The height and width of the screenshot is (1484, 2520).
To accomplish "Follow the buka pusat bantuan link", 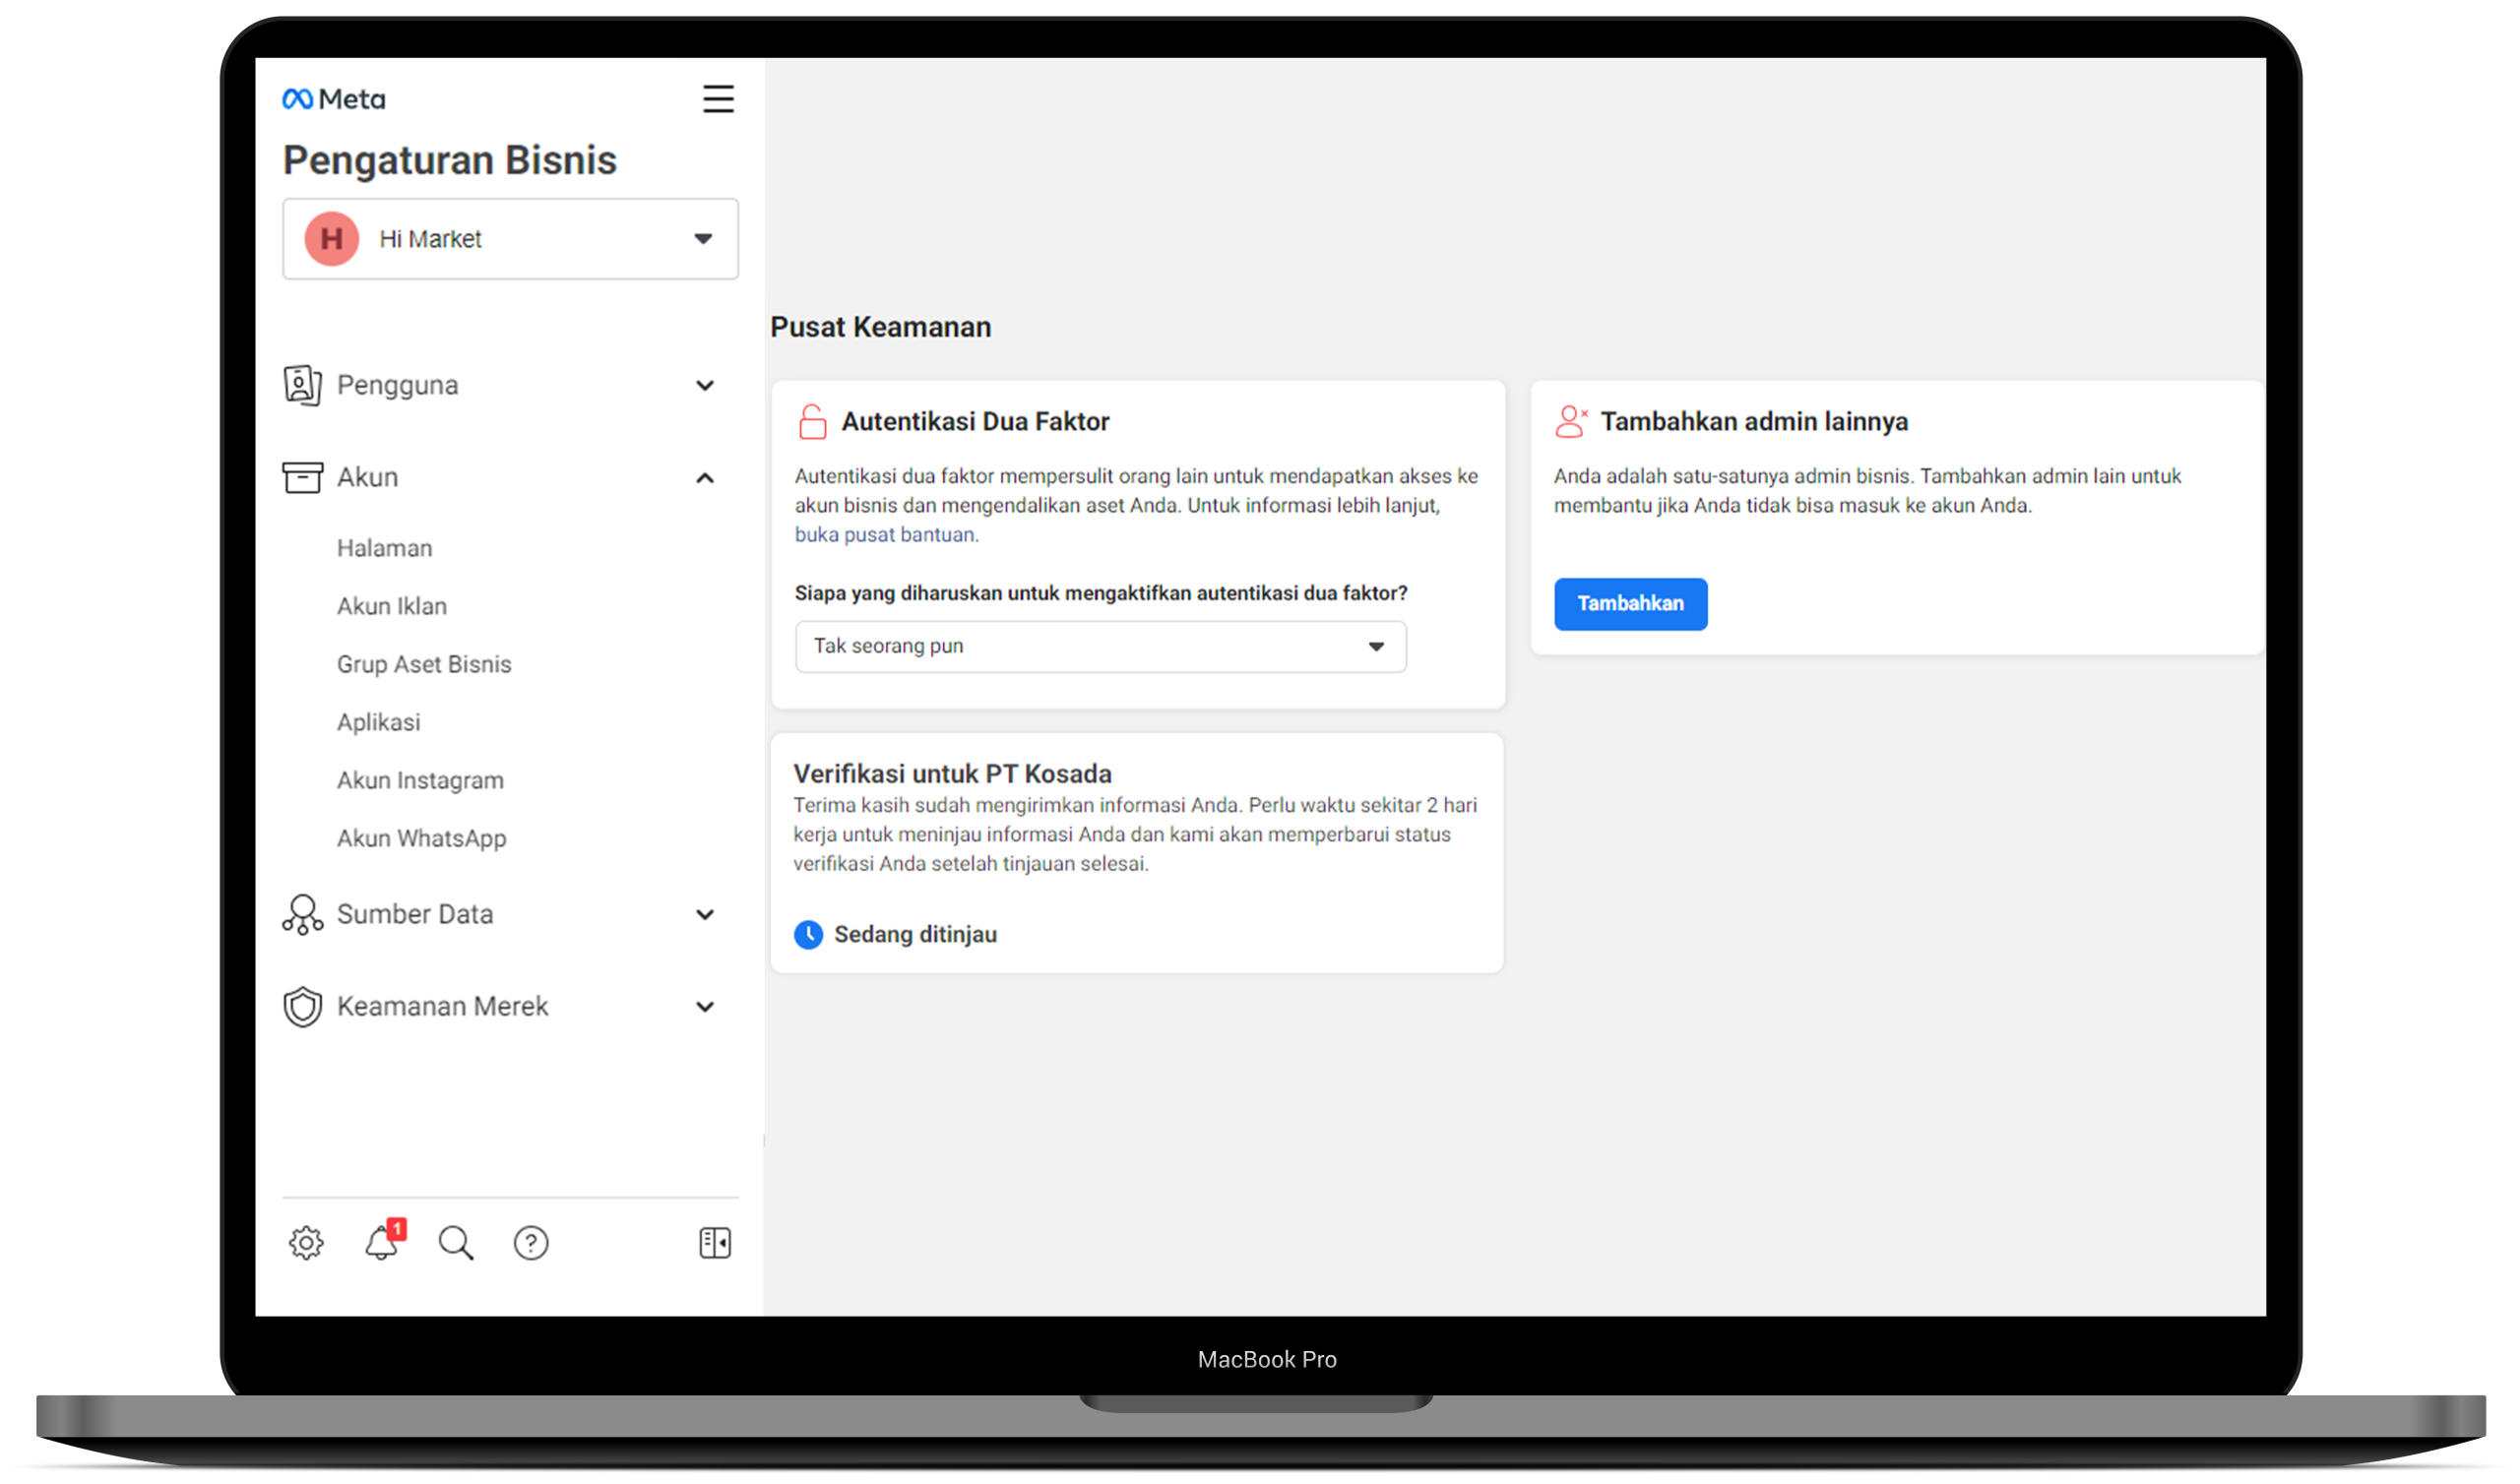I will (887, 535).
